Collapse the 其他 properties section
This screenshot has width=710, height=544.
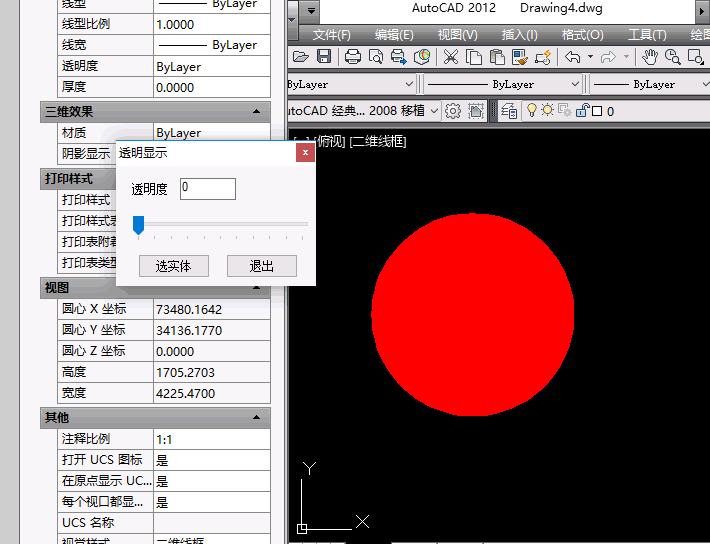[256, 417]
